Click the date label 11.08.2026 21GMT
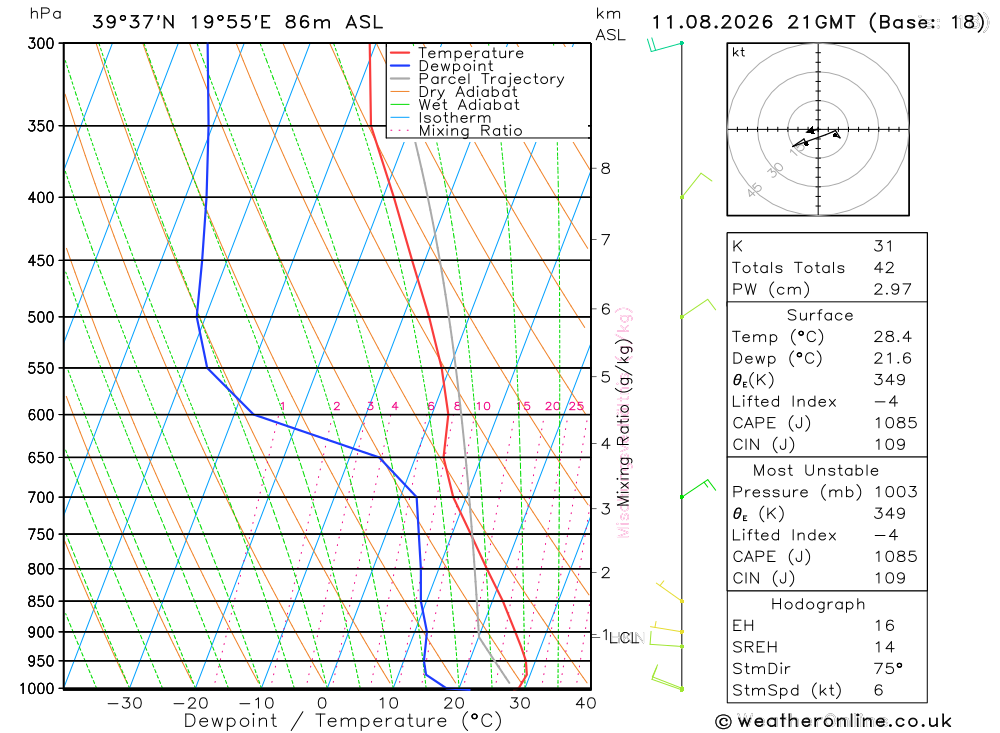 tap(753, 22)
